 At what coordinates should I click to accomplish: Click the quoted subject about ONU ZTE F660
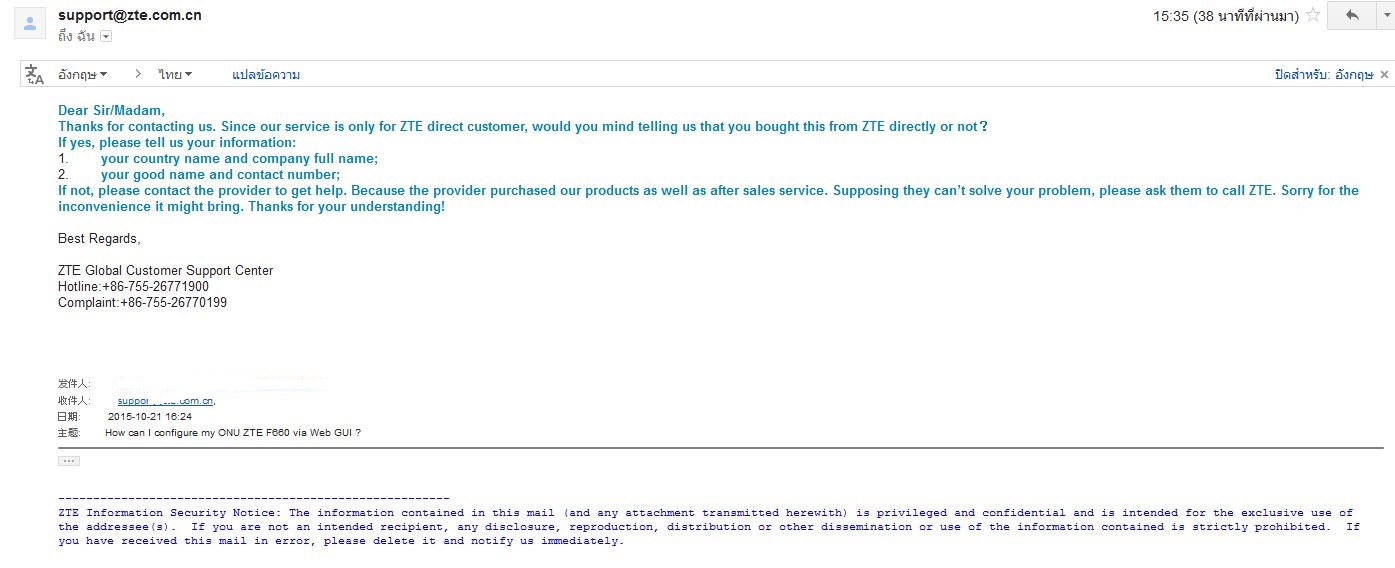233,432
